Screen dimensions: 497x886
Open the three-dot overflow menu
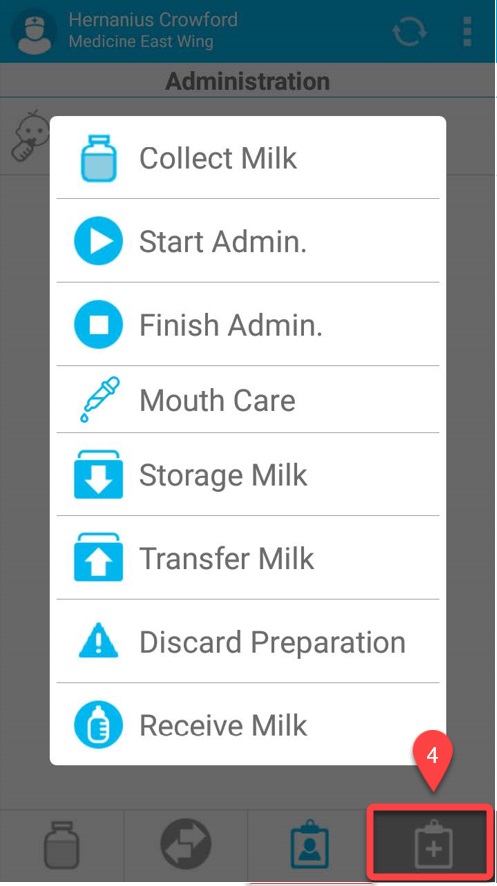coord(467,31)
